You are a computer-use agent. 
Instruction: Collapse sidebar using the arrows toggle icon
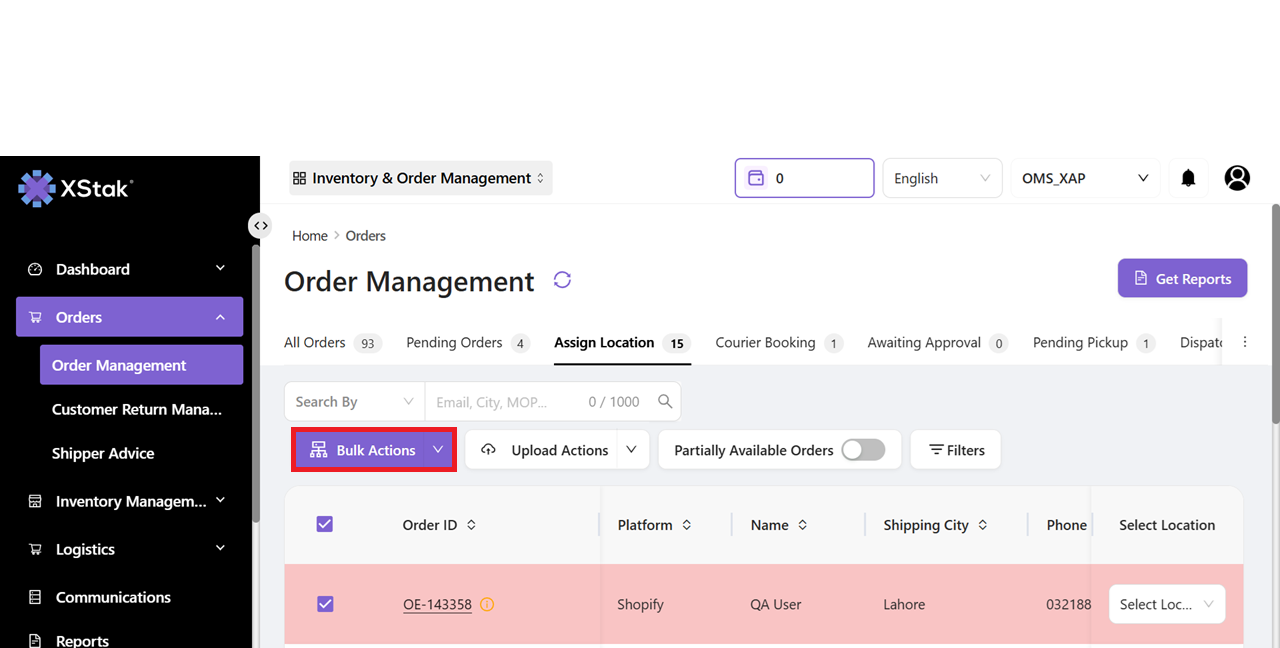(x=260, y=226)
